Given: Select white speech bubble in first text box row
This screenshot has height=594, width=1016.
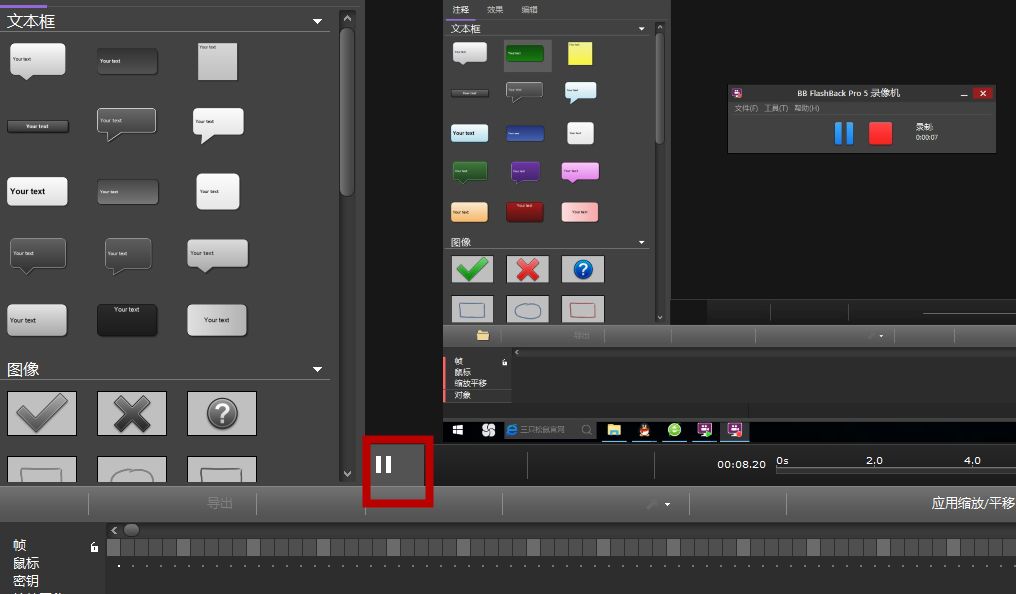Looking at the screenshot, I should point(38,61).
